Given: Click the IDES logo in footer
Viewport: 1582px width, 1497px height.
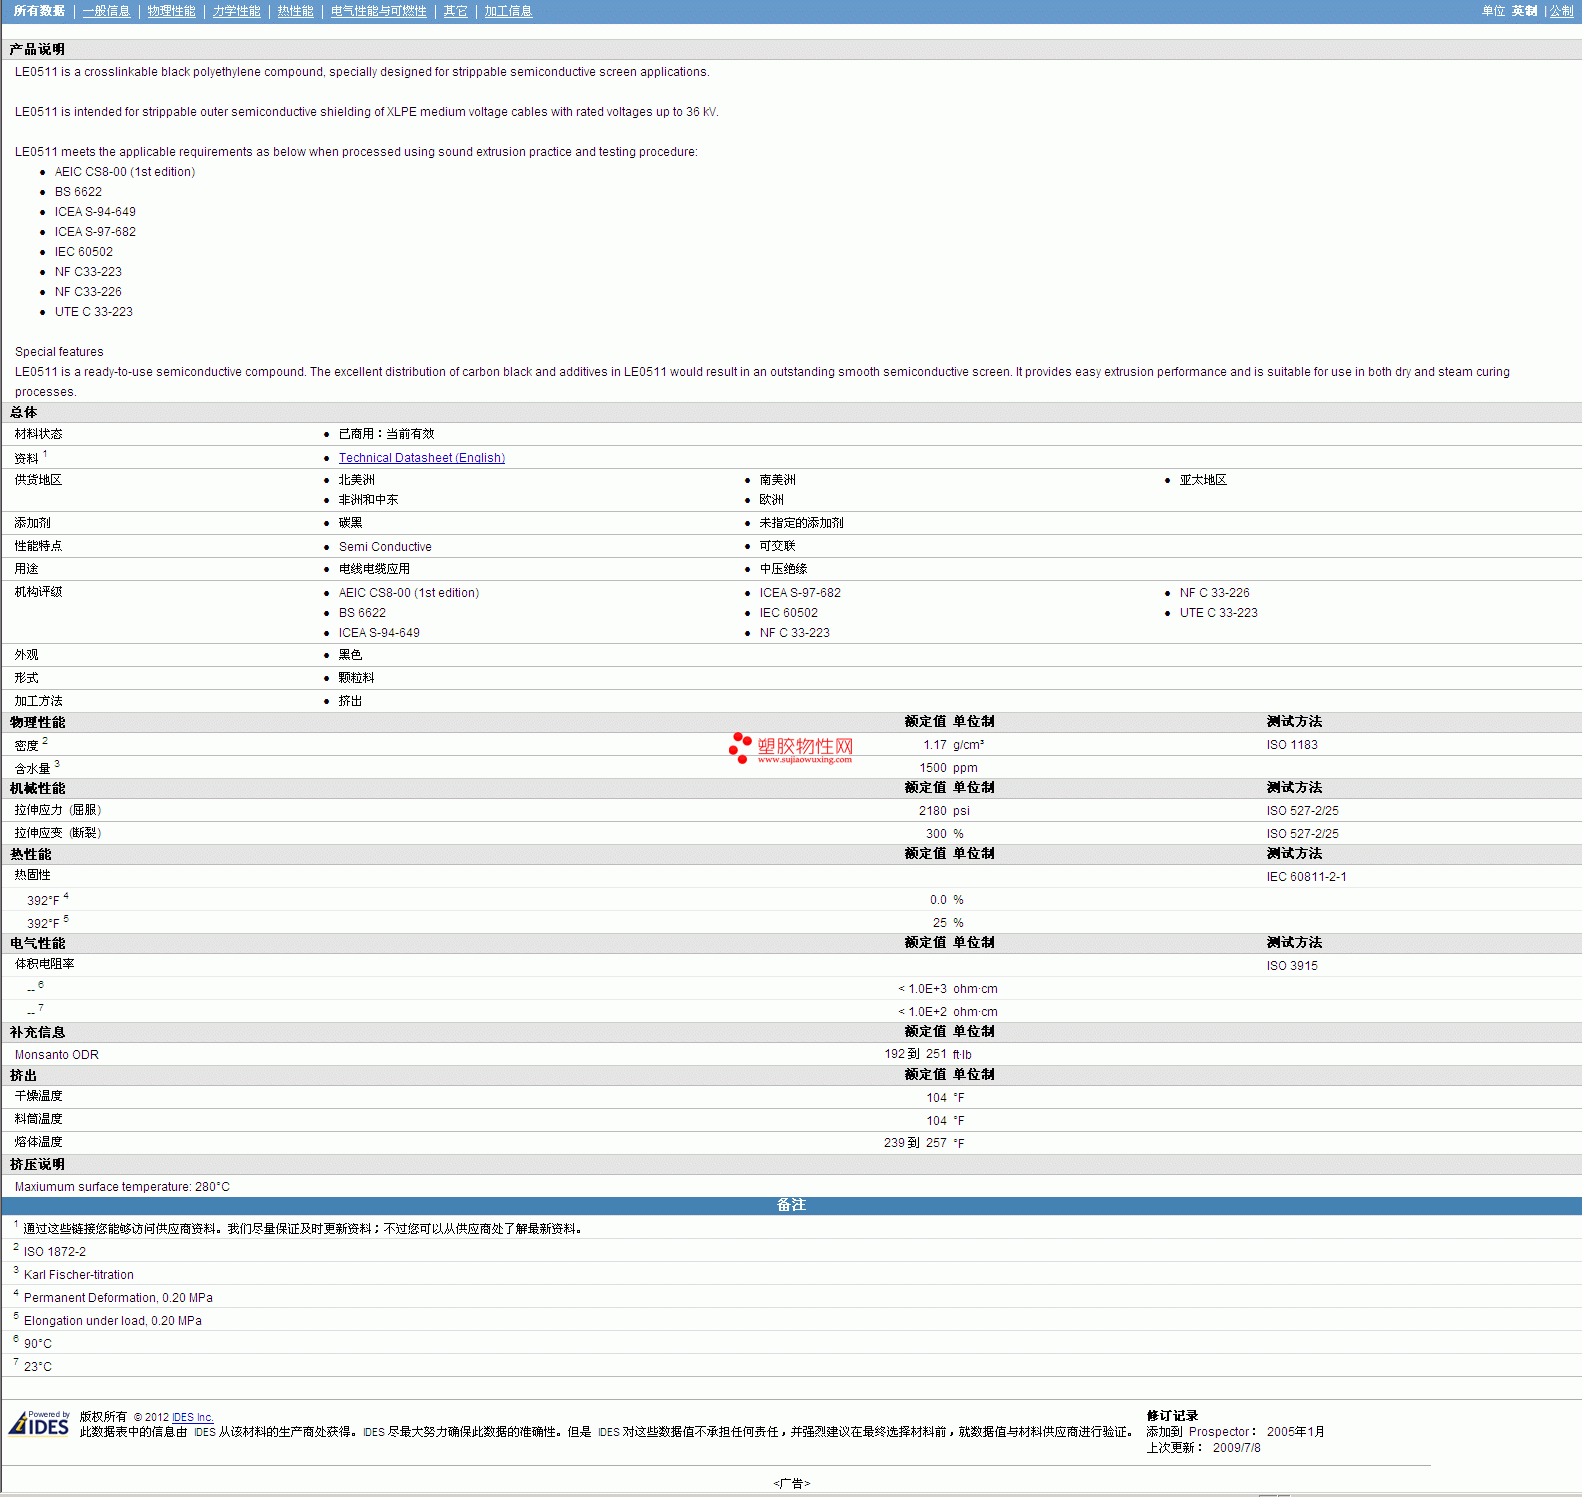Looking at the screenshot, I should pyautogui.click(x=39, y=1423).
